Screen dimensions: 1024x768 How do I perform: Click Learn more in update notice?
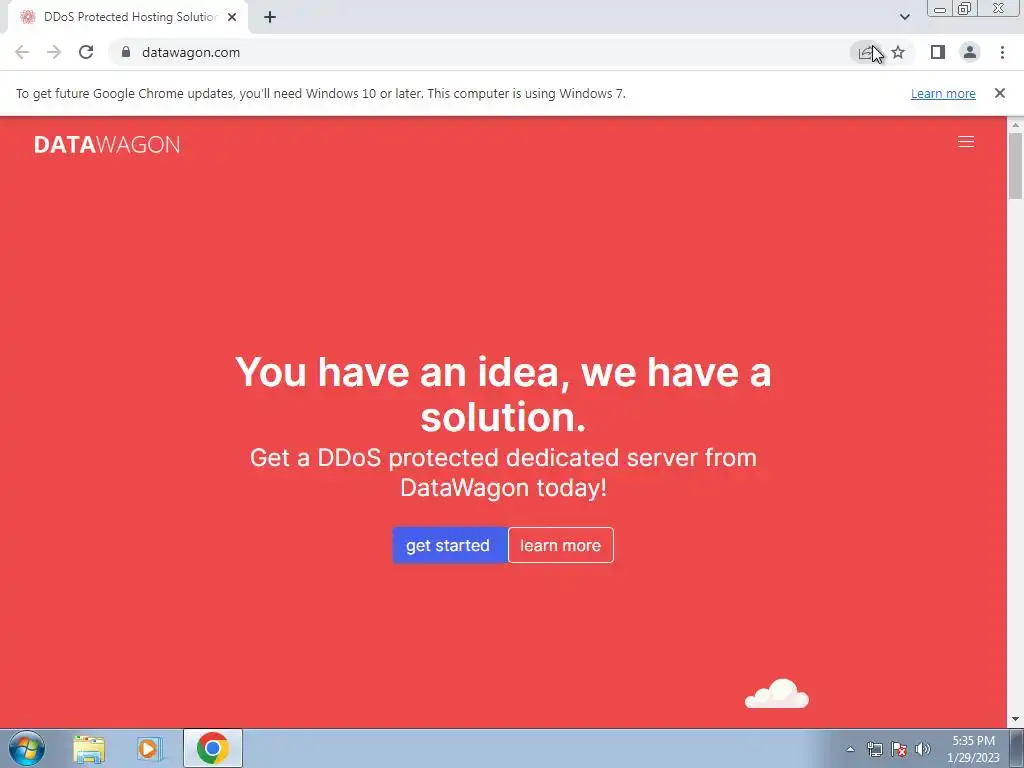click(x=943, y=93)
